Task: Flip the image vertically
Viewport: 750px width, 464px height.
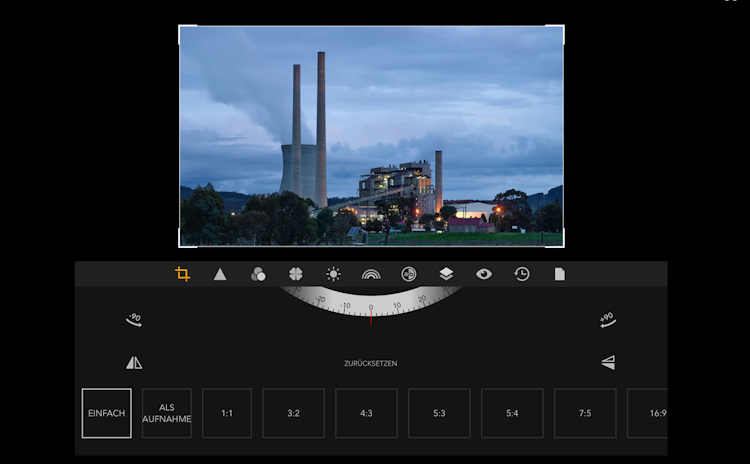Action: [608, 363]
